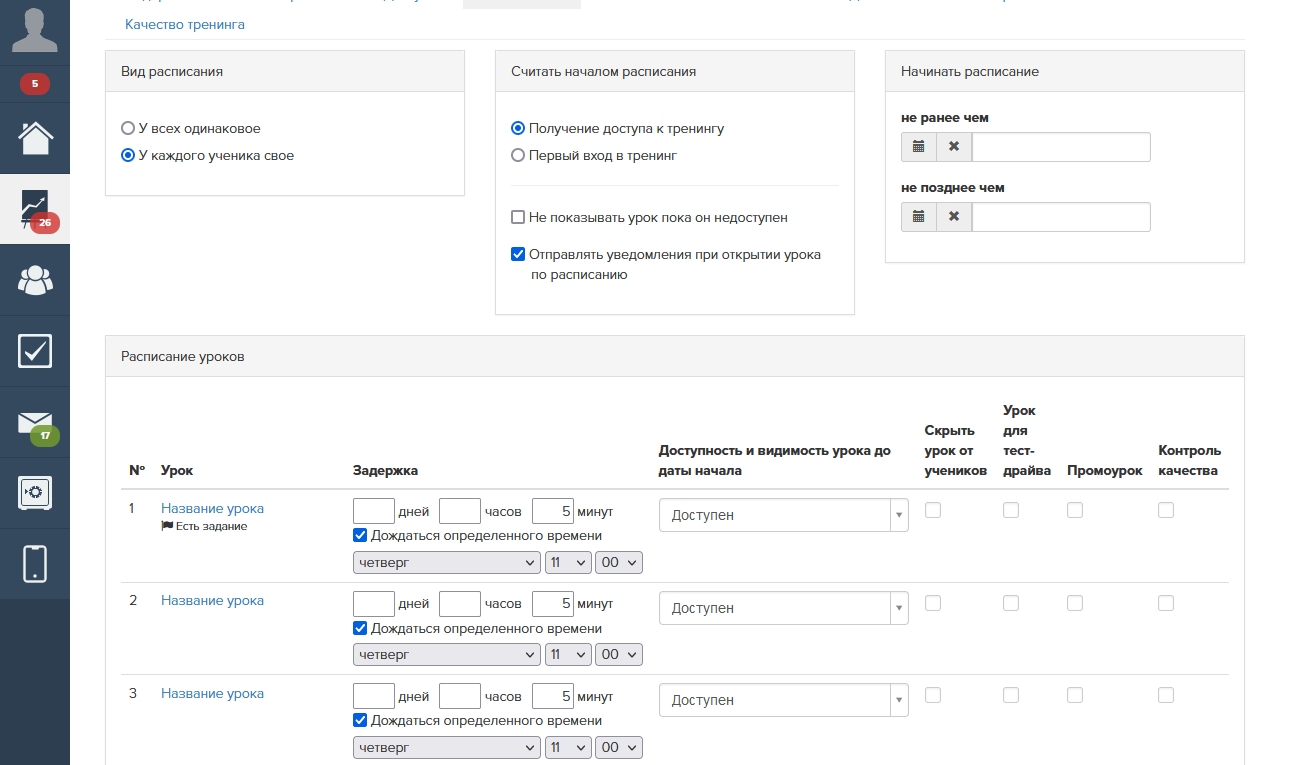Go to the home icon in sidebar
The image size is (1290, 765).
point(34,138)
